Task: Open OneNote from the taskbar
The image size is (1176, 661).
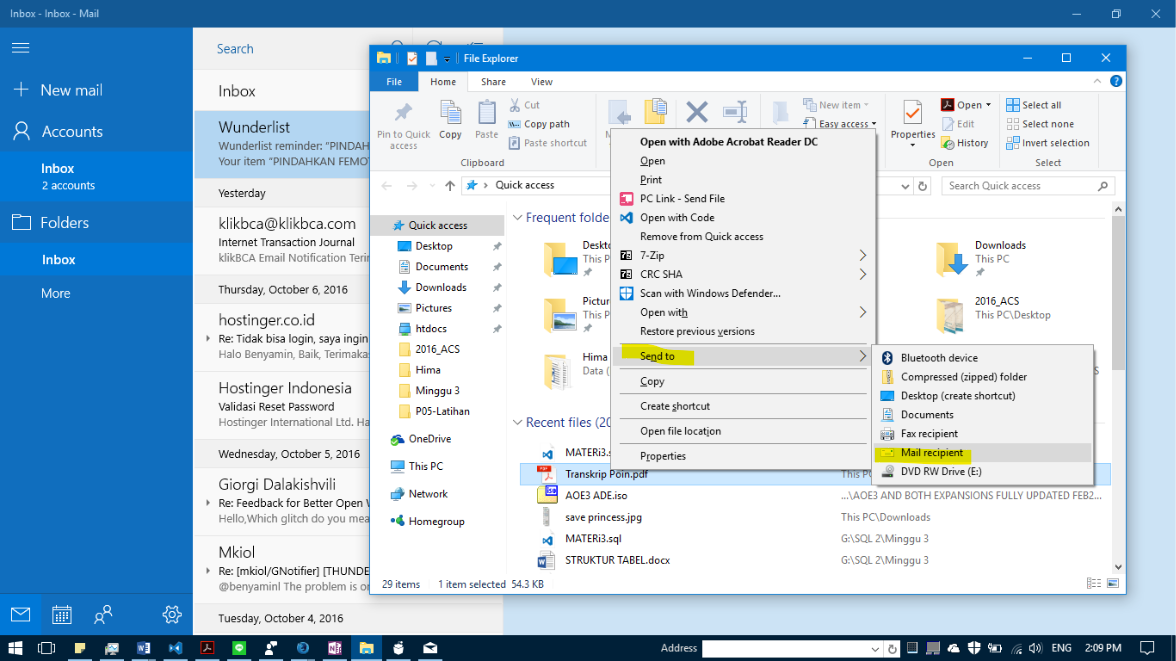Action: (x=334, y=647)
